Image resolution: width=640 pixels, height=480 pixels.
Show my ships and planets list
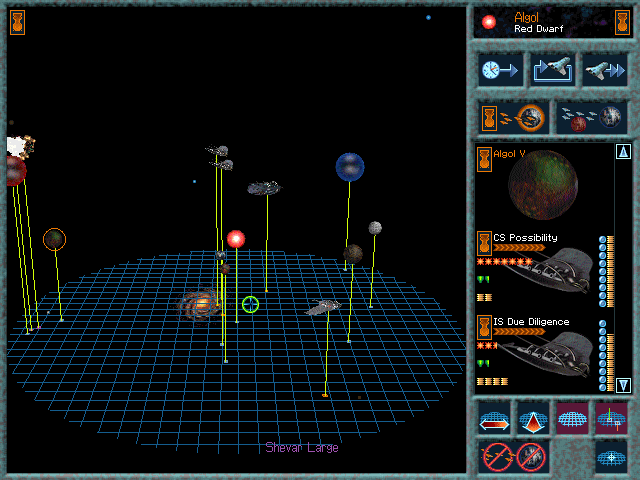pyautogui.click(x=513, y=118)
